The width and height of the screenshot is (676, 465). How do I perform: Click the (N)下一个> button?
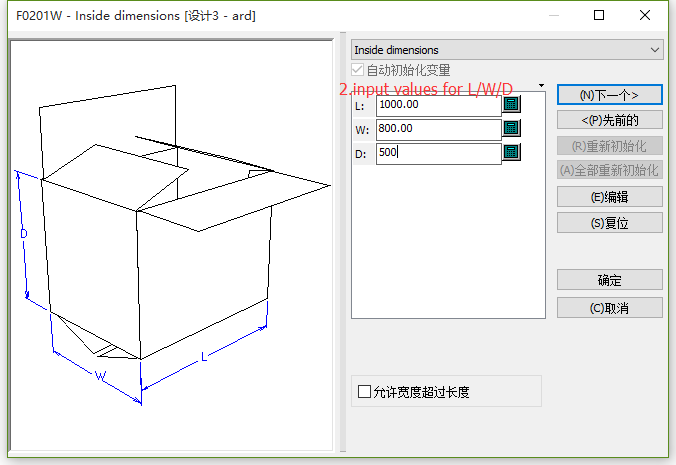point(609,95)
